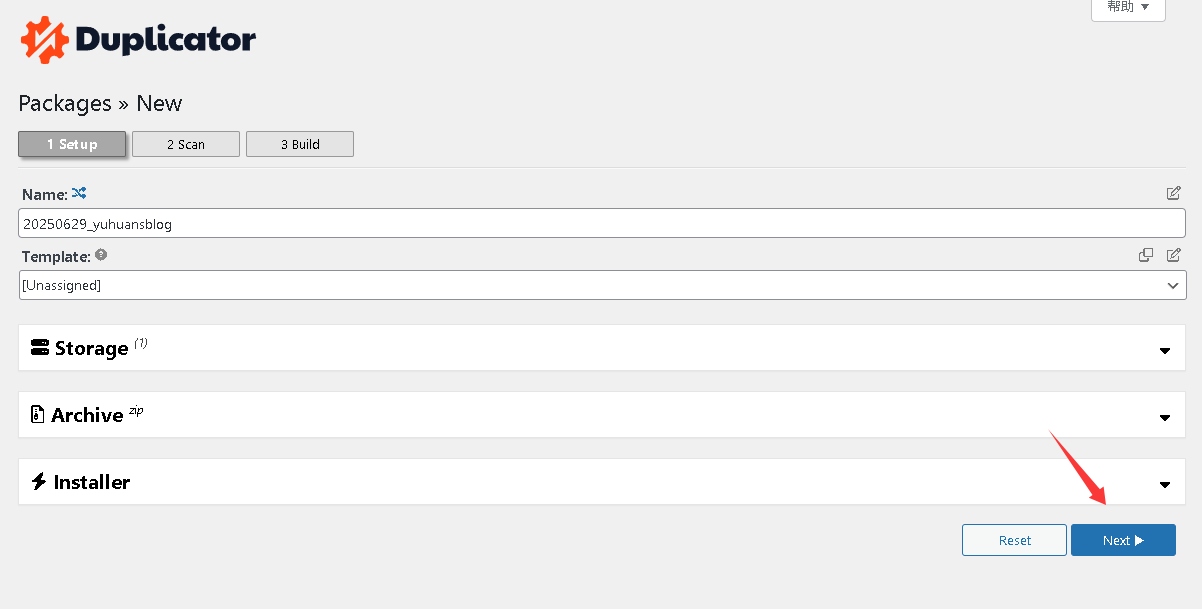1202x609 pixels.
Task: Open the 帮助 help dropdown tab
Action: pos(1127,8)
